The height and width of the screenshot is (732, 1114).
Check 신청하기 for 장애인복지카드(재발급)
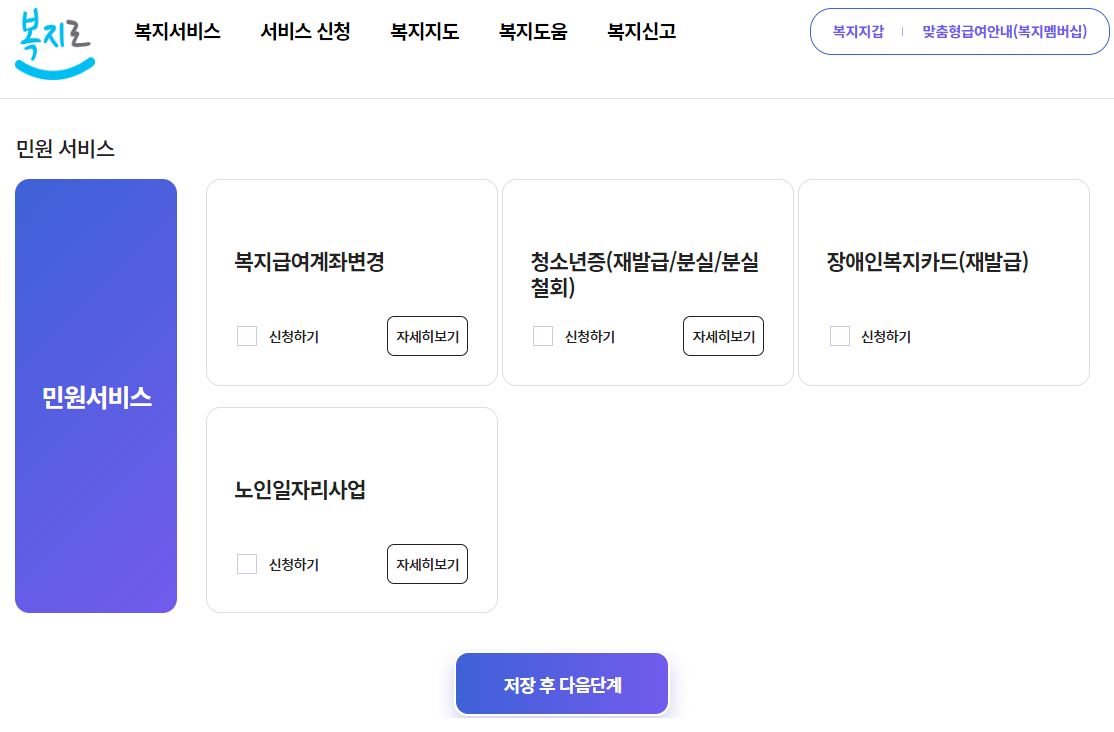tap(839, 336)
